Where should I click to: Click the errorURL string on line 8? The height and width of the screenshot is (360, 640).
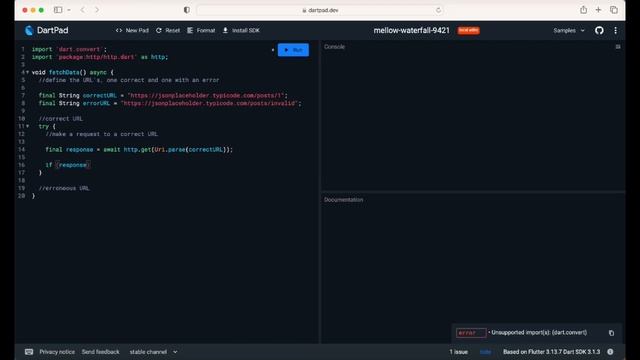[209, 103]
